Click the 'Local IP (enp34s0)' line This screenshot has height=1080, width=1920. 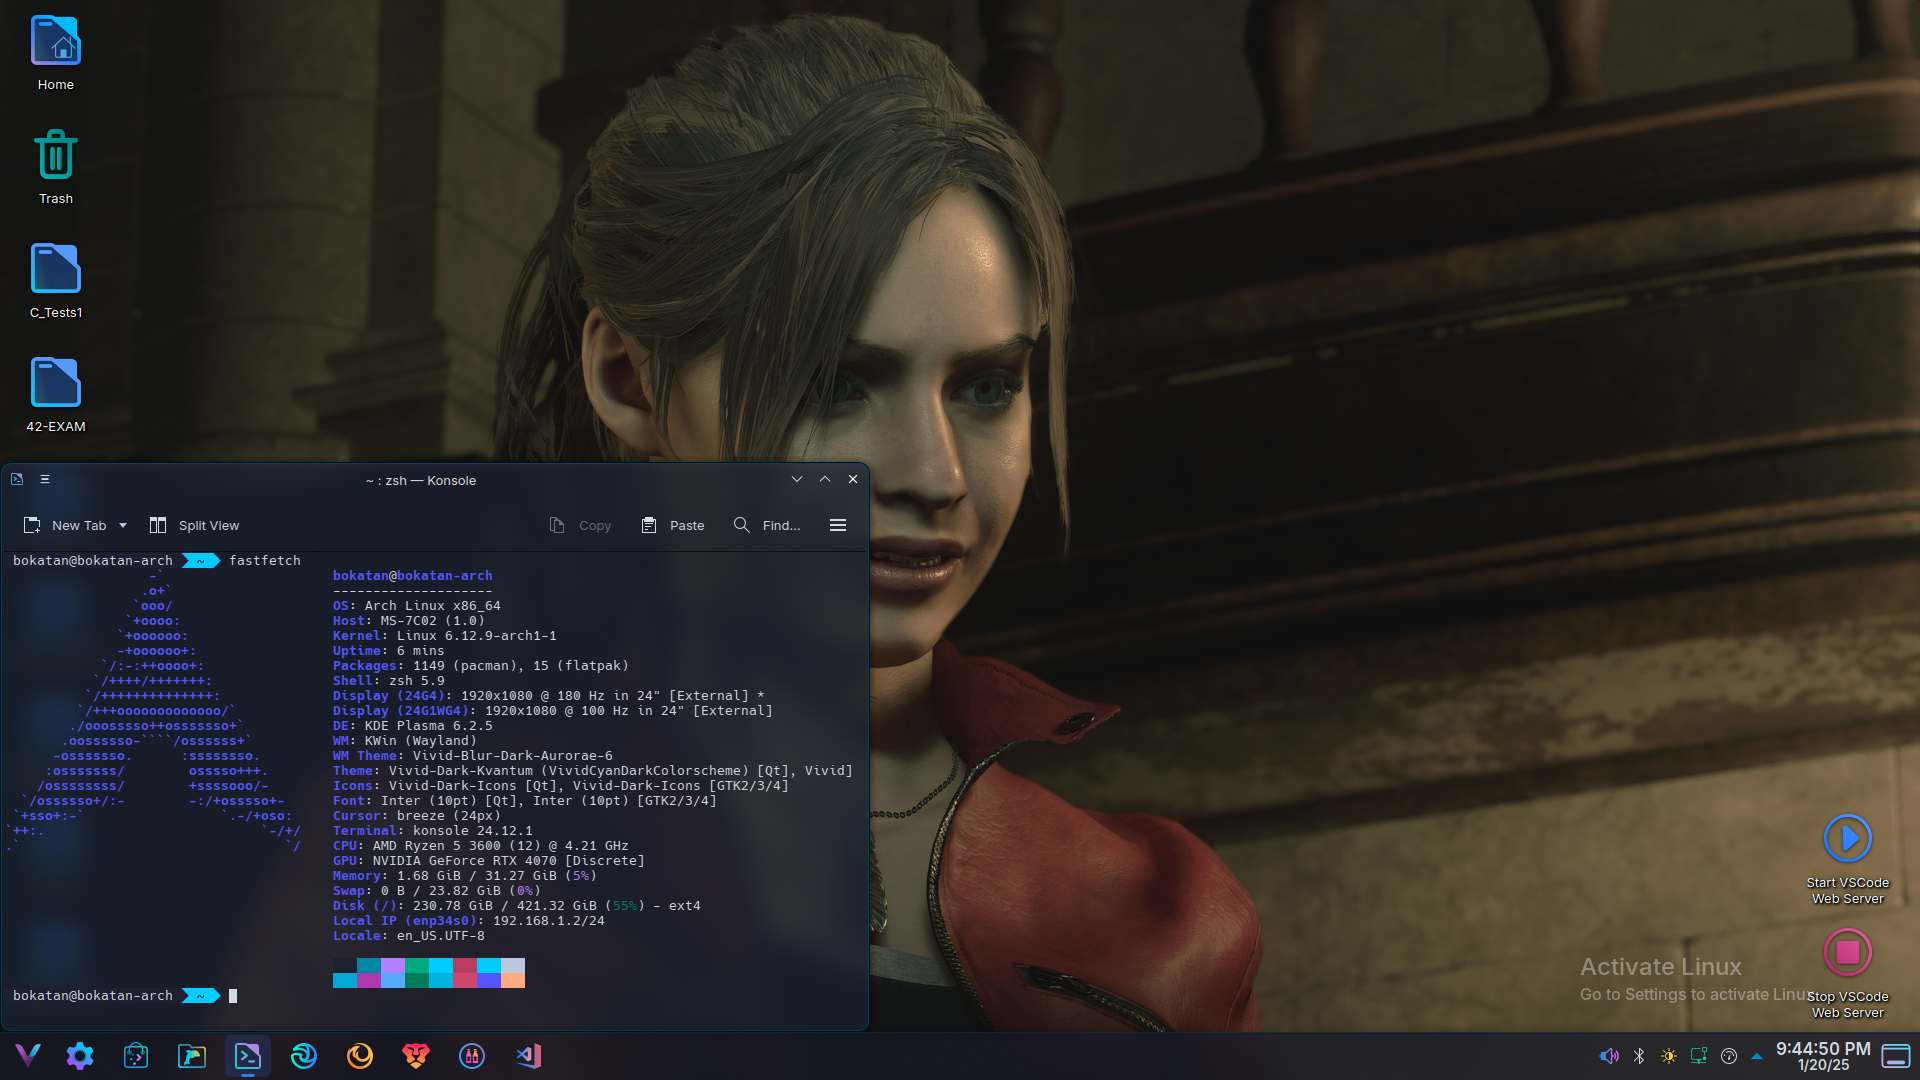point(469,920)
